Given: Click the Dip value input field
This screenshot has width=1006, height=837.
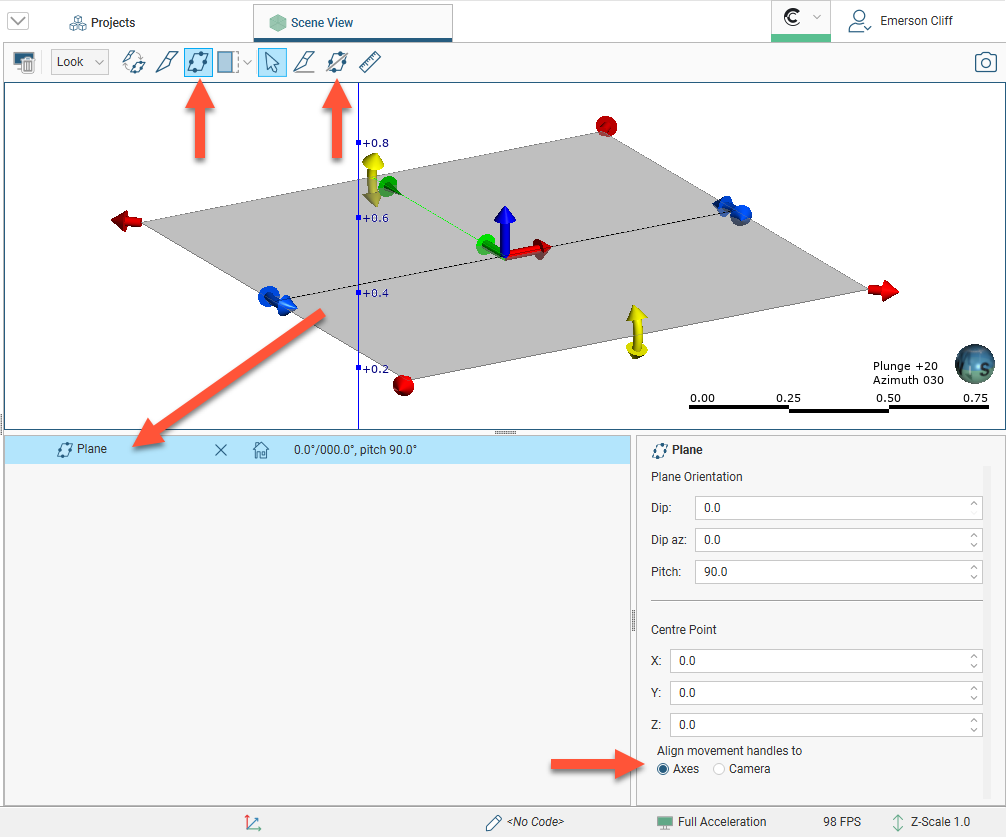Looking at the screenshot, I should click(832, 508).
